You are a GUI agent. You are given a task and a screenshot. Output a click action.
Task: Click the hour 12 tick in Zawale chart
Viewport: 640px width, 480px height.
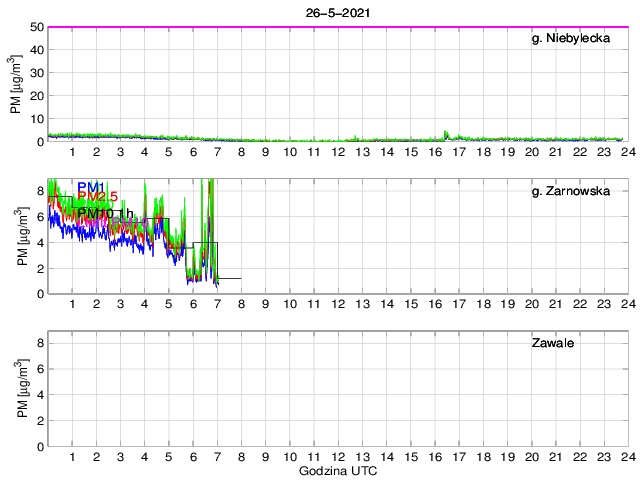pos(338,457)
